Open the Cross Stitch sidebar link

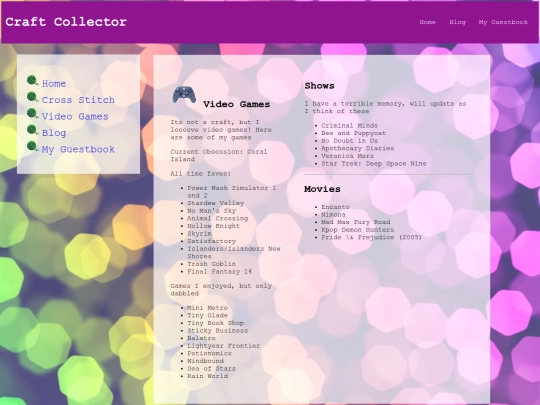78,100
